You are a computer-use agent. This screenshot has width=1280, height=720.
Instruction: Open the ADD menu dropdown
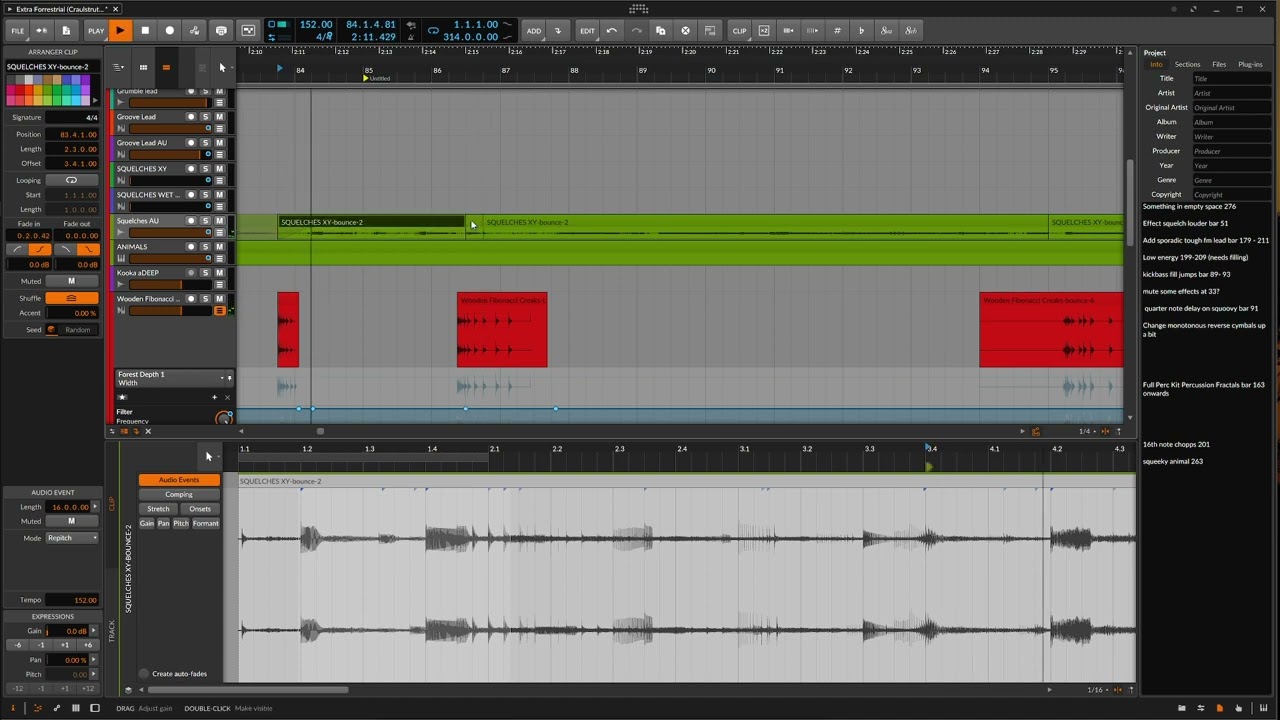(x=534, y=31)
